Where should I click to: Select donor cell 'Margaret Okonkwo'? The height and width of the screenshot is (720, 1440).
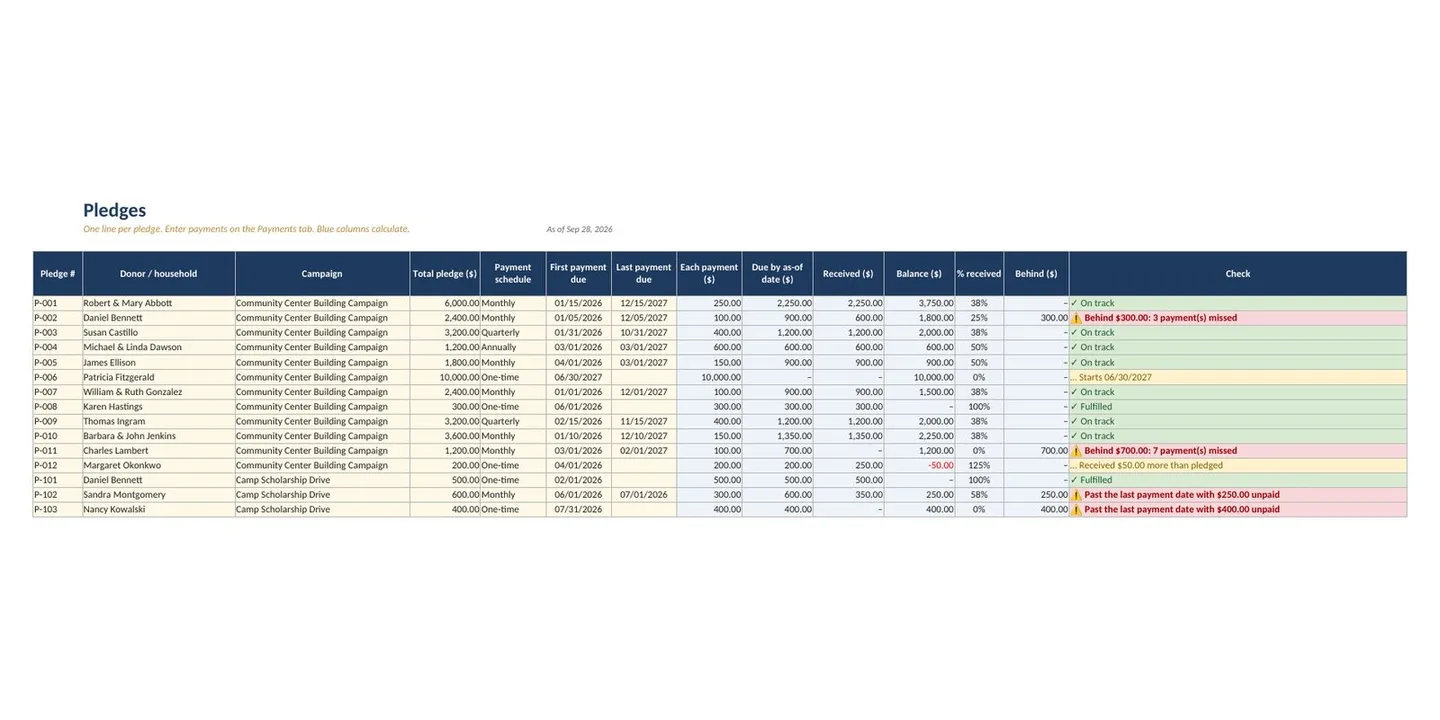point(159,466)
